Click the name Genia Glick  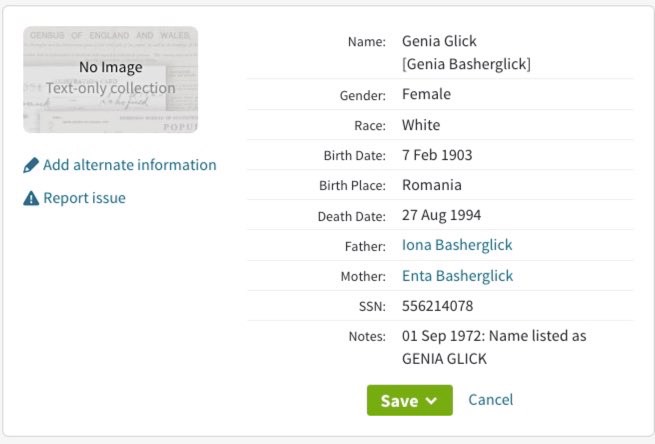[439, 42]
